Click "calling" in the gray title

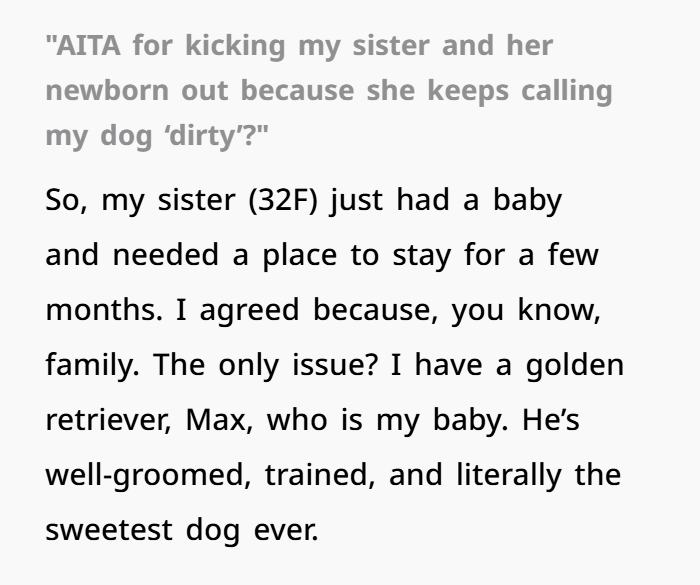567,92
